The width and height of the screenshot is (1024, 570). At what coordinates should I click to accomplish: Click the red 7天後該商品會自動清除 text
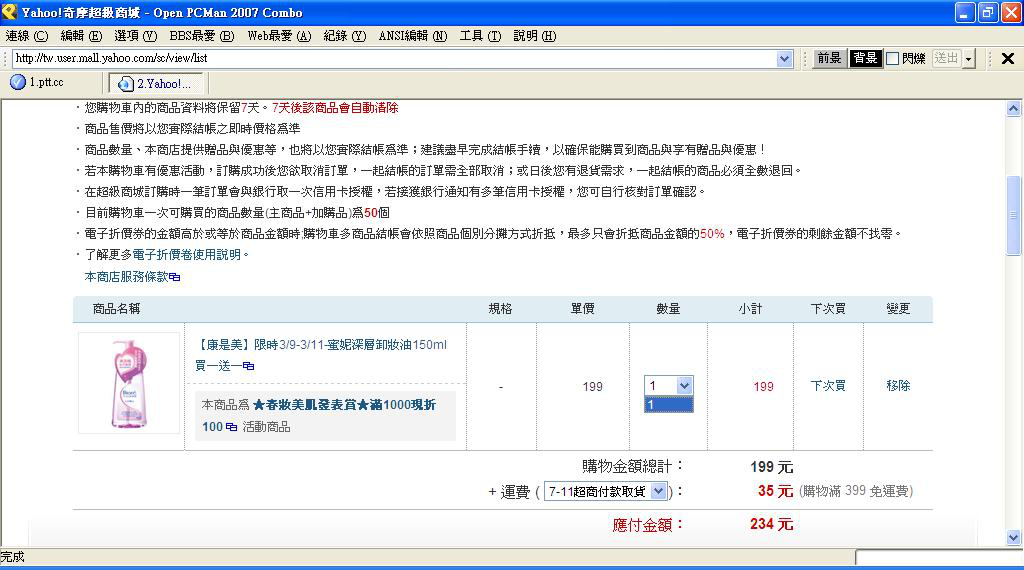[x=335, y=108]
